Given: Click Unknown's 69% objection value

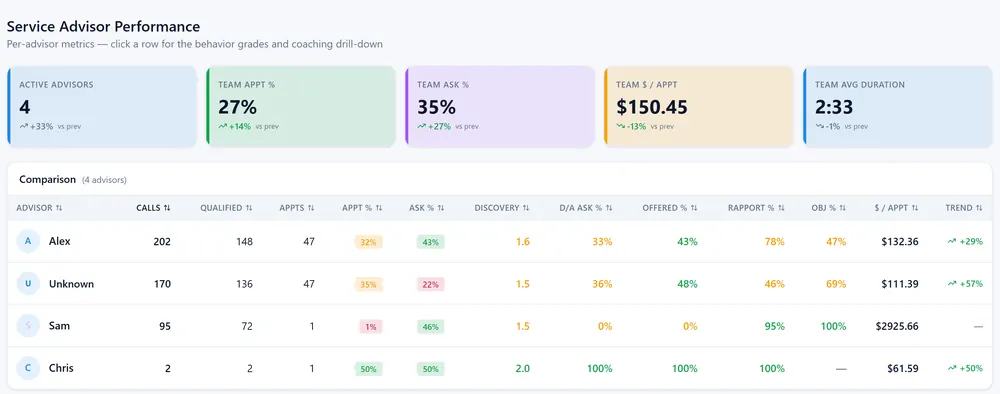Looking at the screenshot, I should 836,284.
